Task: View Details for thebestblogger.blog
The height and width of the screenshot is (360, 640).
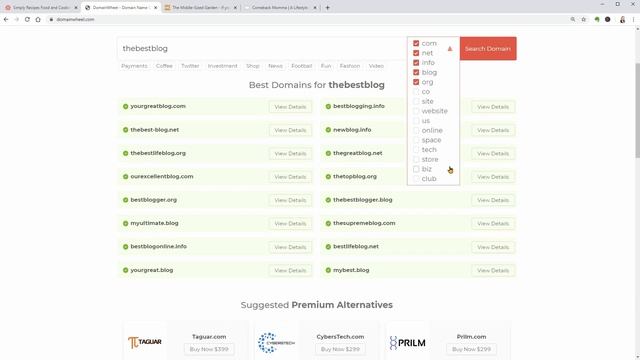Action: (493, 200)
